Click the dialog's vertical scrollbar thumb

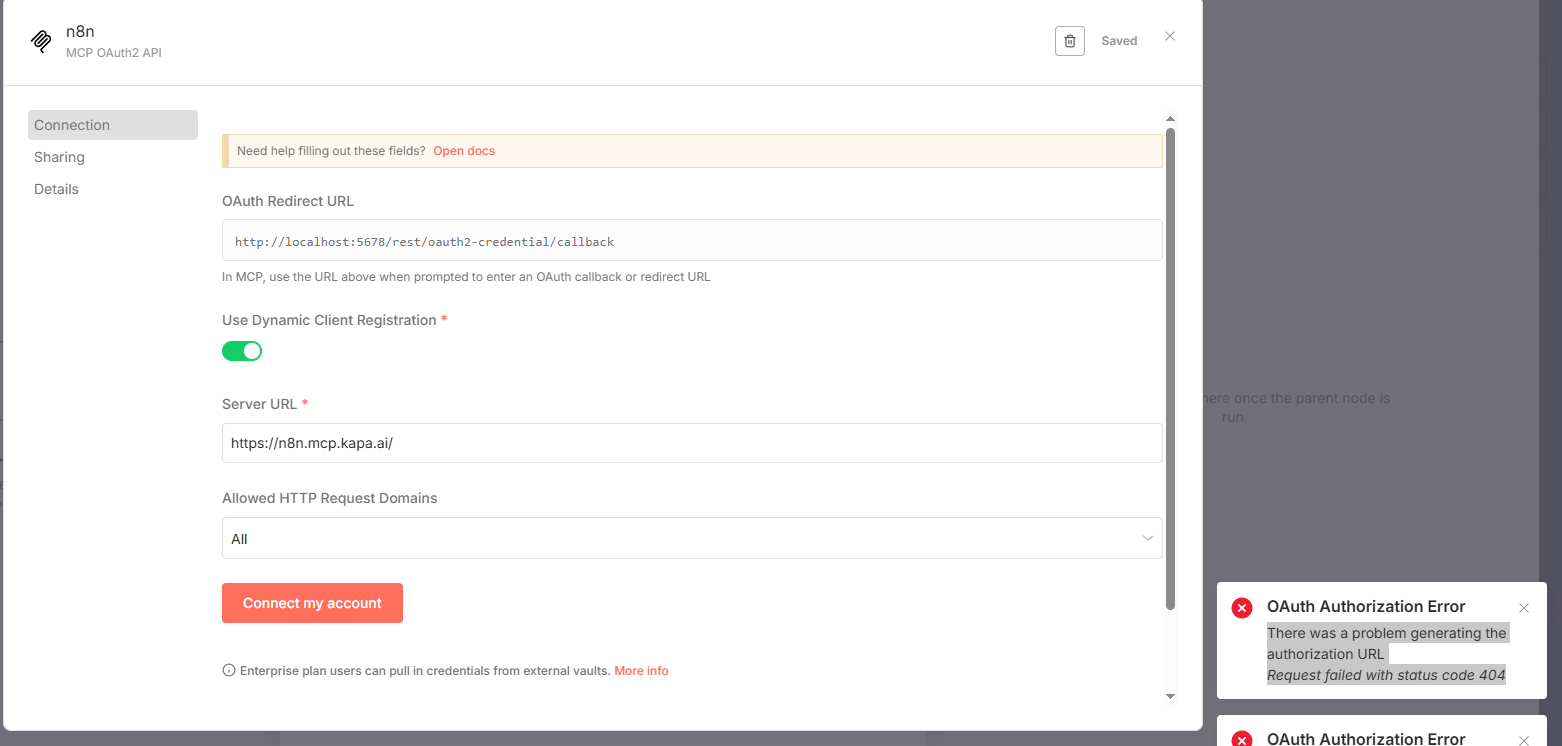pyautogui.click(x=1171, y=368)
